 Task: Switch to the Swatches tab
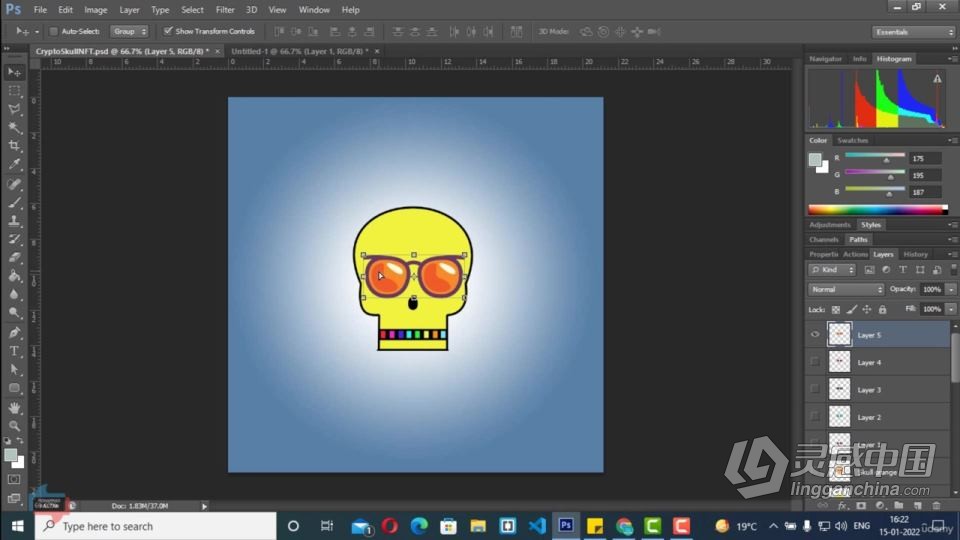[x=852, y=140]
